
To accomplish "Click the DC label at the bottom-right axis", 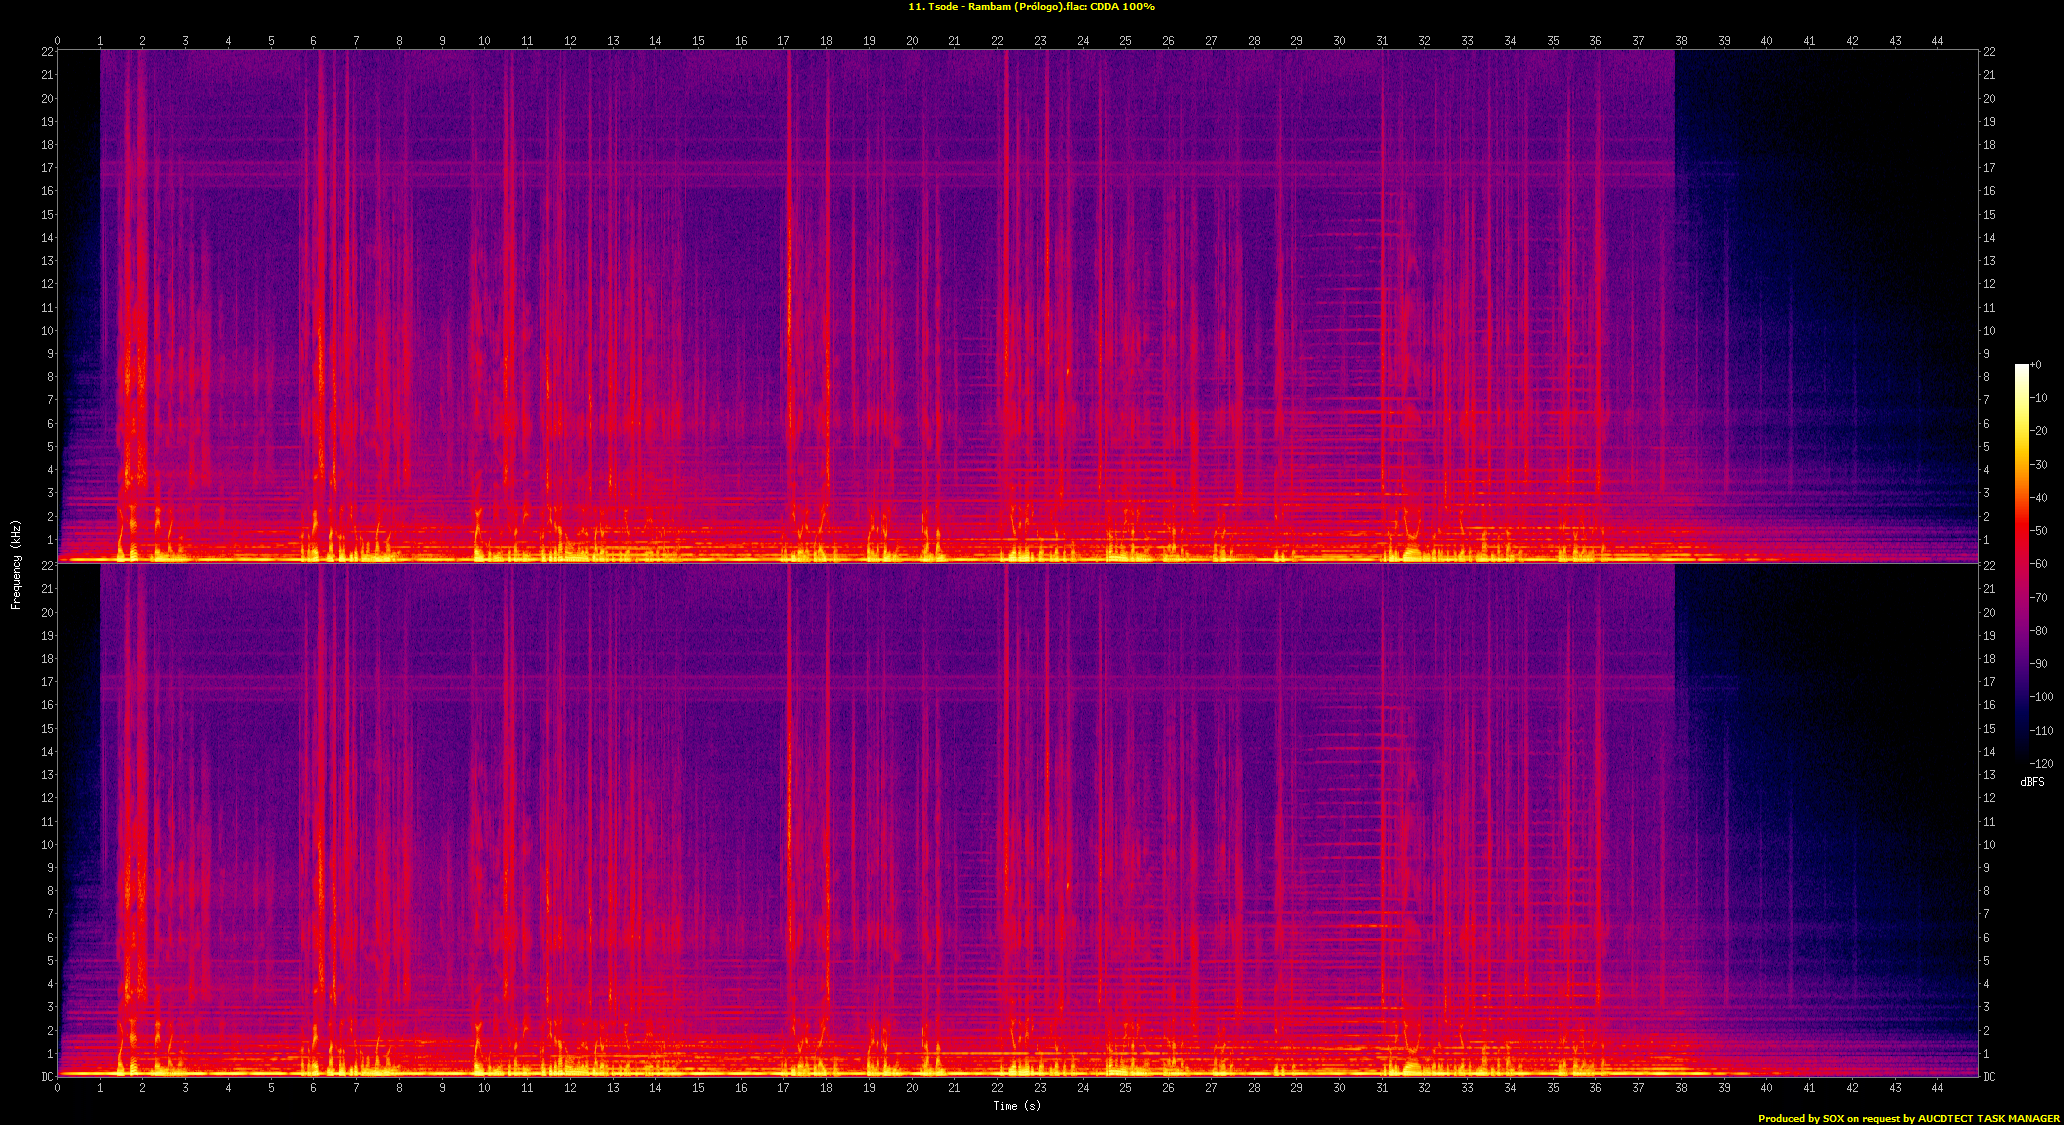I will click(1990, 1077).
